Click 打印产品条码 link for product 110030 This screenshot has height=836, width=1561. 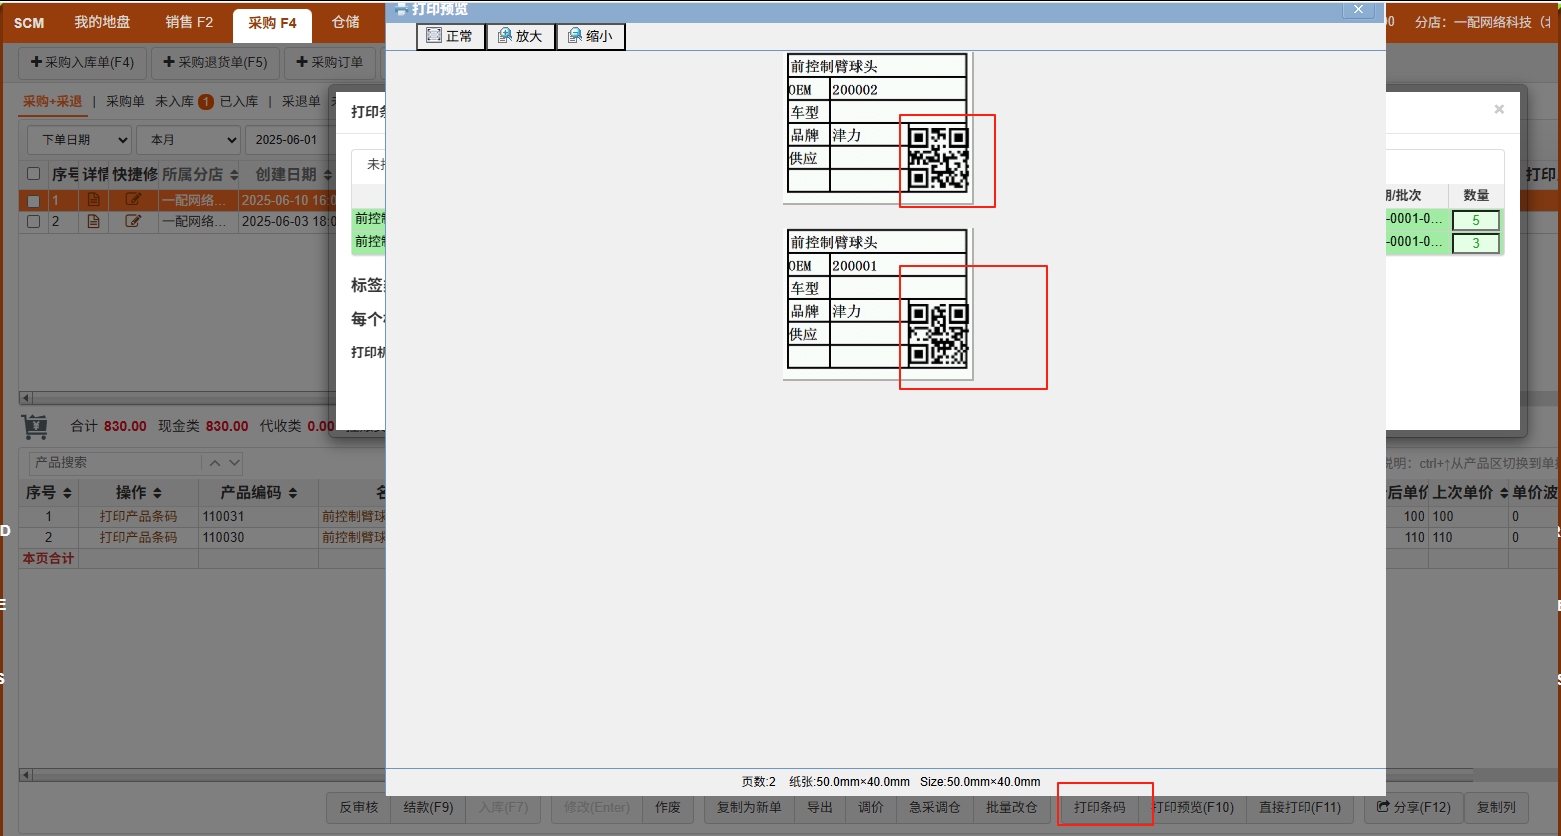[138, 538]
